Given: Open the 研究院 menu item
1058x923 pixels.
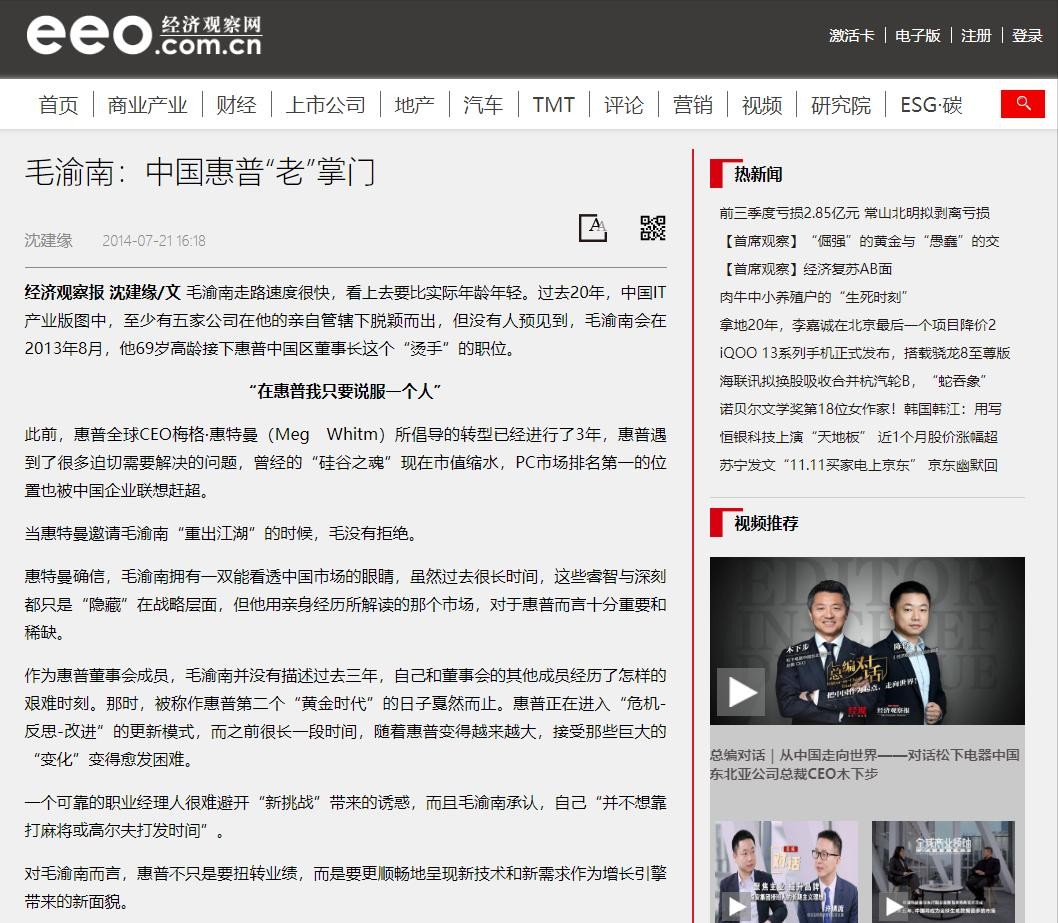Looking at the screenshot, I should tap(840, 105).
